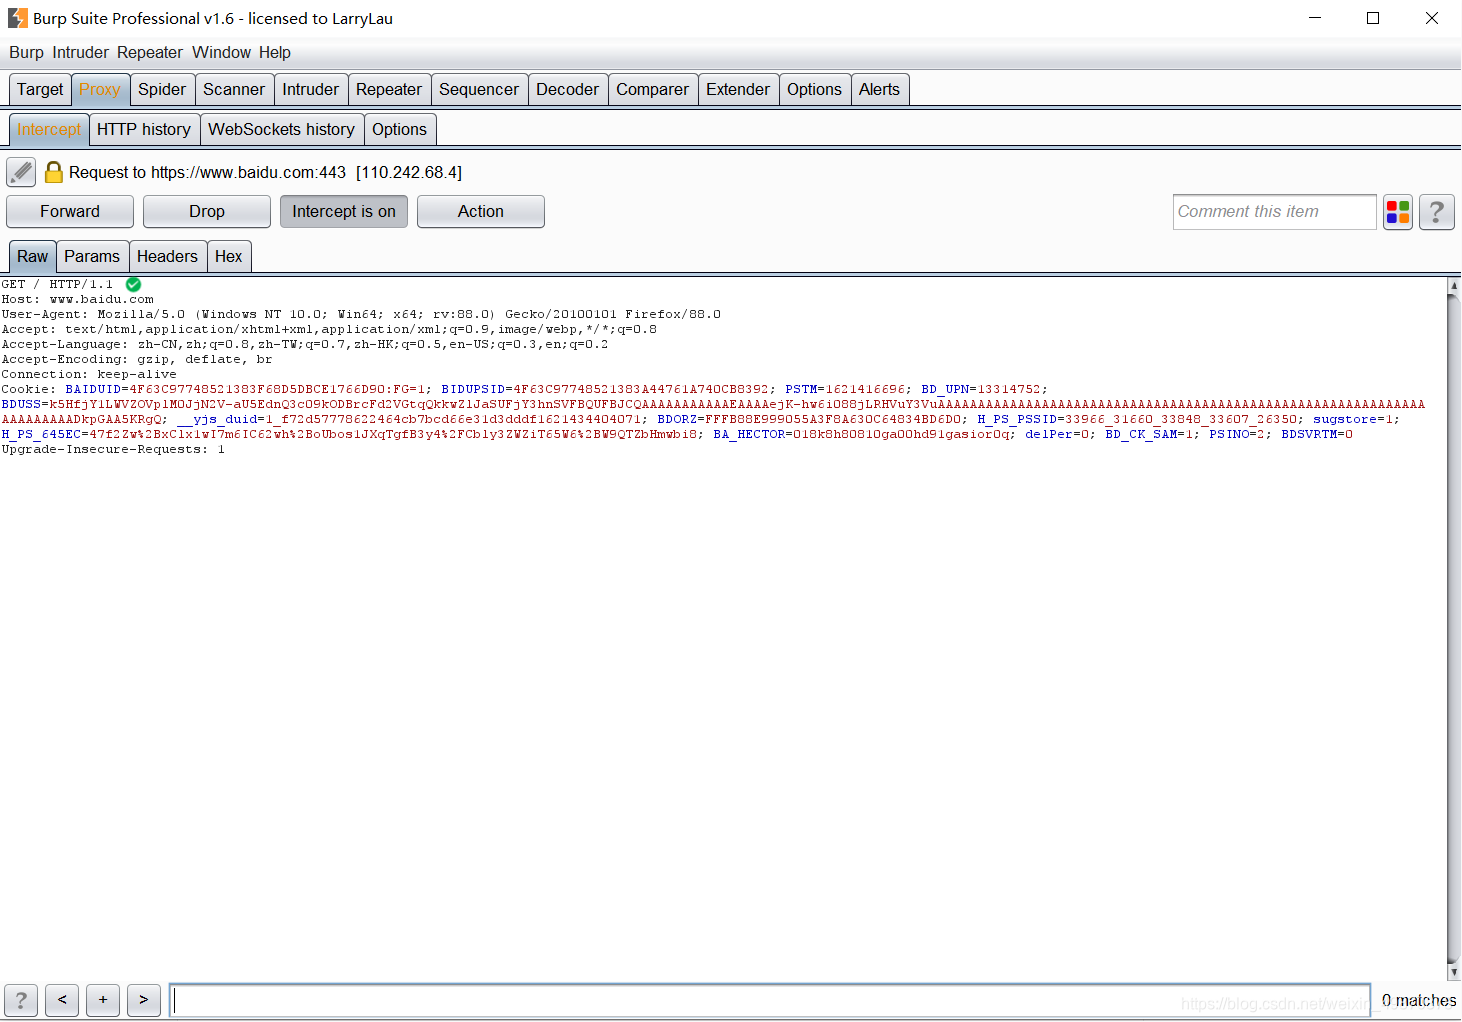The image size is (1462, 1022).
Task: Switch to the Hex view tab
Action: [x=229, y=256]
